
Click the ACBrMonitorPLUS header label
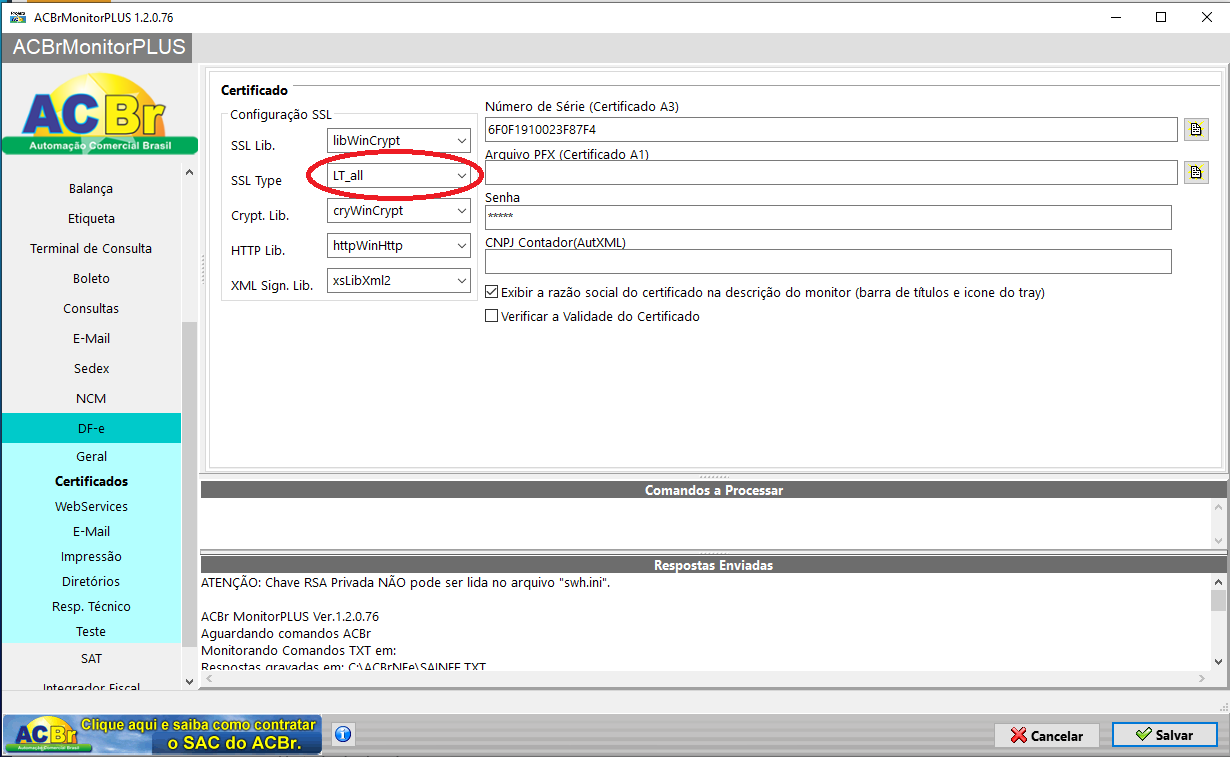99,47
